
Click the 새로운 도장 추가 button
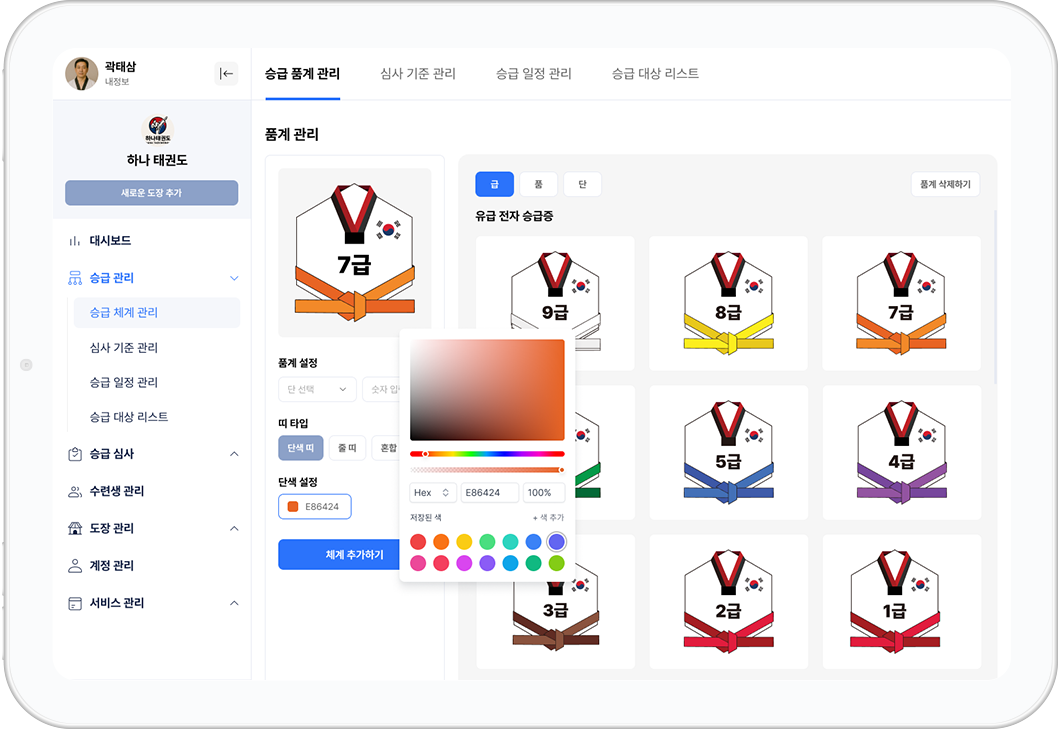pos(152,193)
